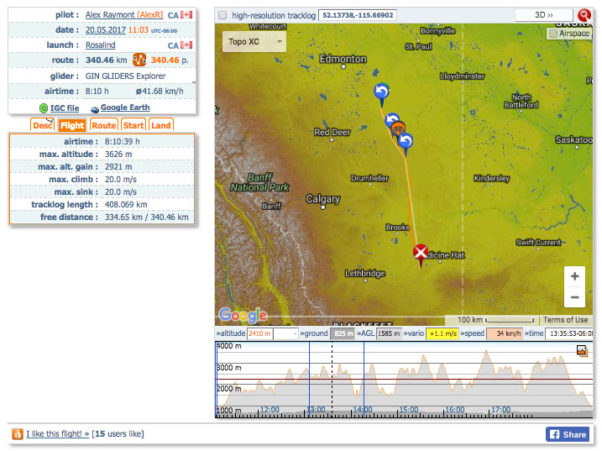Toggle the high-resolution tracklog checkbox
The height and width of the screenshot is (451, 602).
click(222, 15)
